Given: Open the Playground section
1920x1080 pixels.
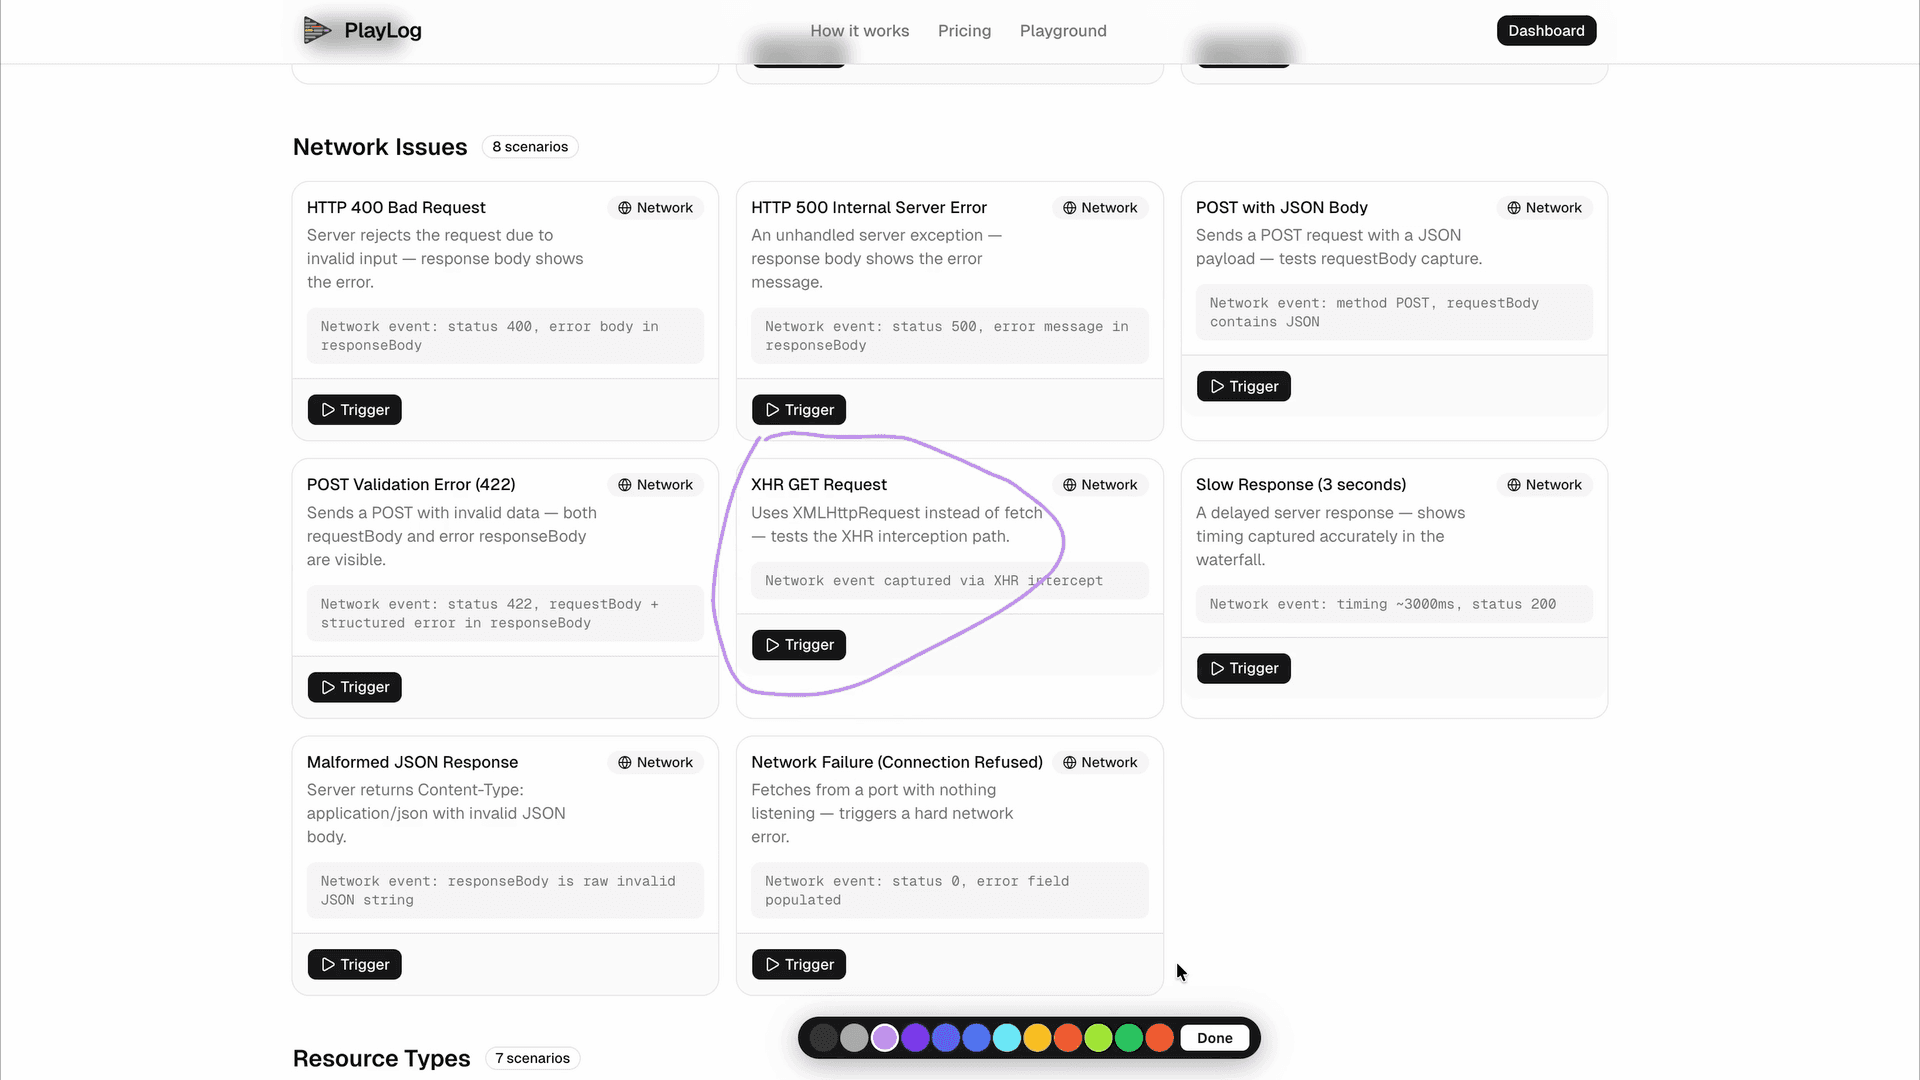Looking at the screenshot, I should [x=1063, y=31].
